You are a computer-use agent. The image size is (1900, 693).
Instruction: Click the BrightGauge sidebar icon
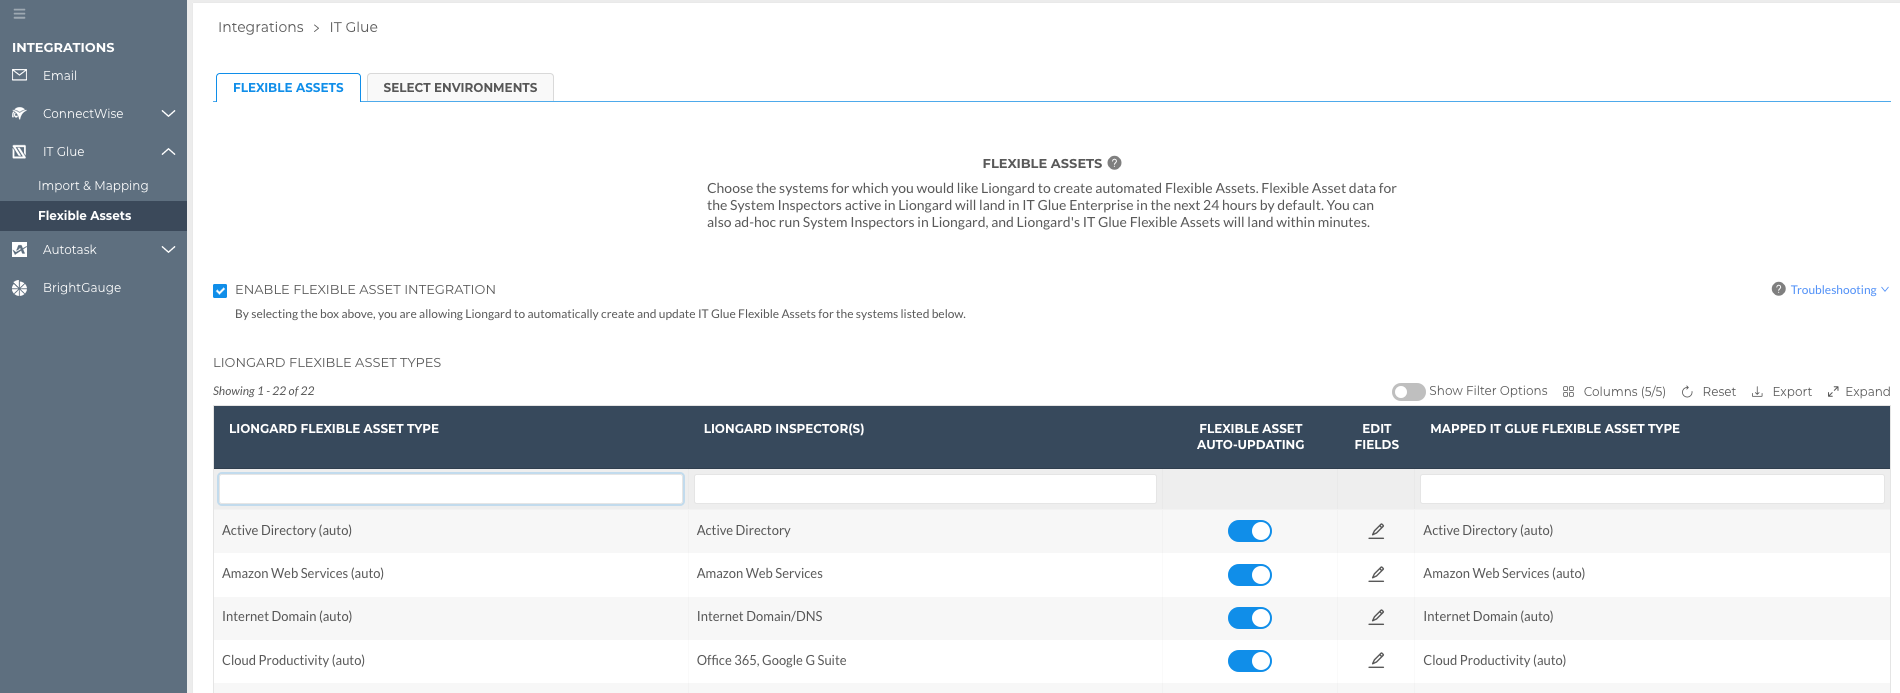19,287
